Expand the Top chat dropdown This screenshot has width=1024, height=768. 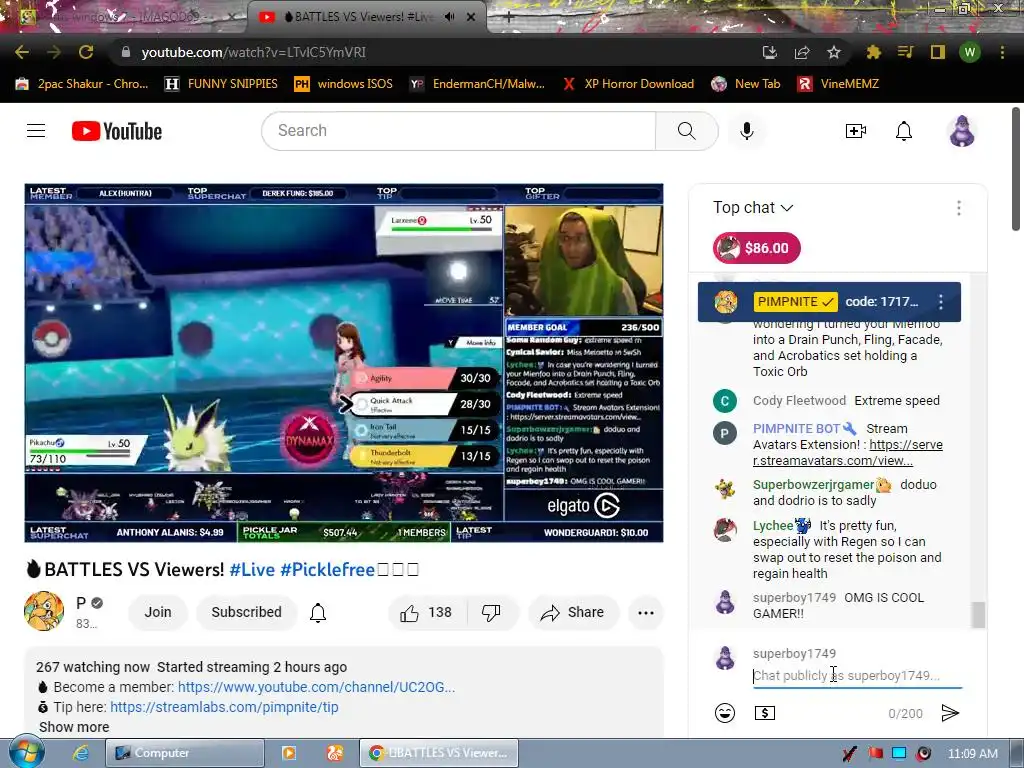(753, 208)
